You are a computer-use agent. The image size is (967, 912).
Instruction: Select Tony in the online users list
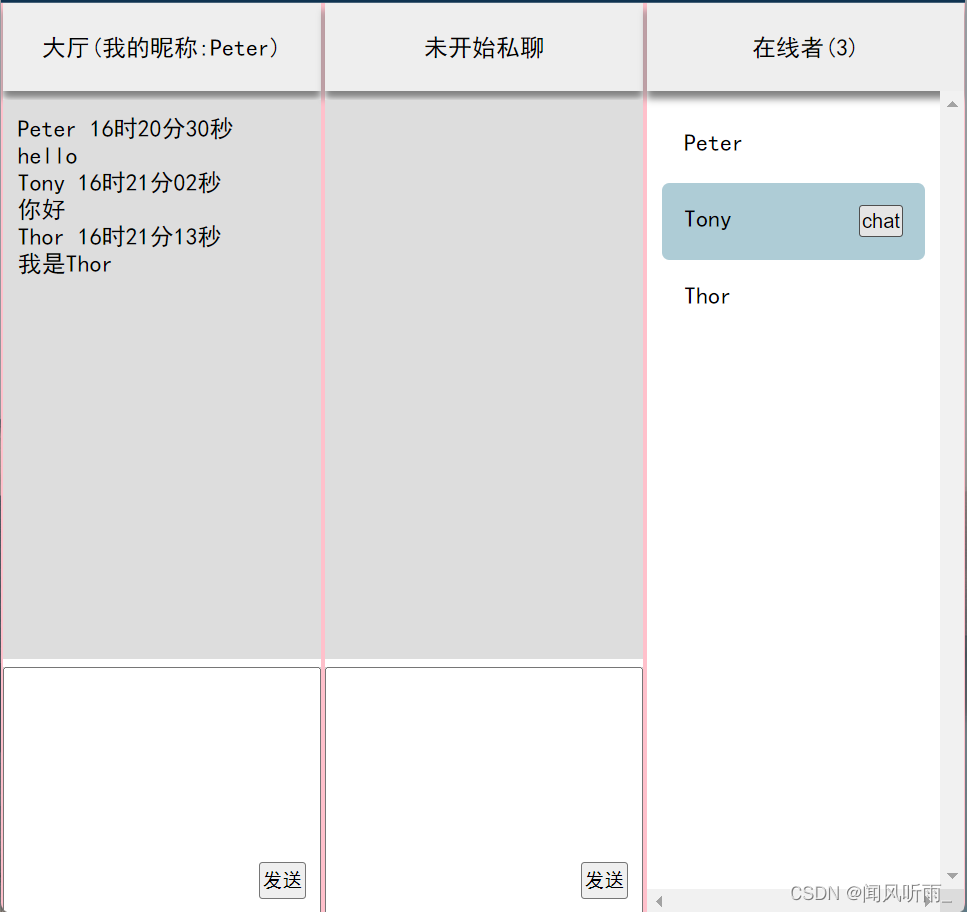point(793,221)
